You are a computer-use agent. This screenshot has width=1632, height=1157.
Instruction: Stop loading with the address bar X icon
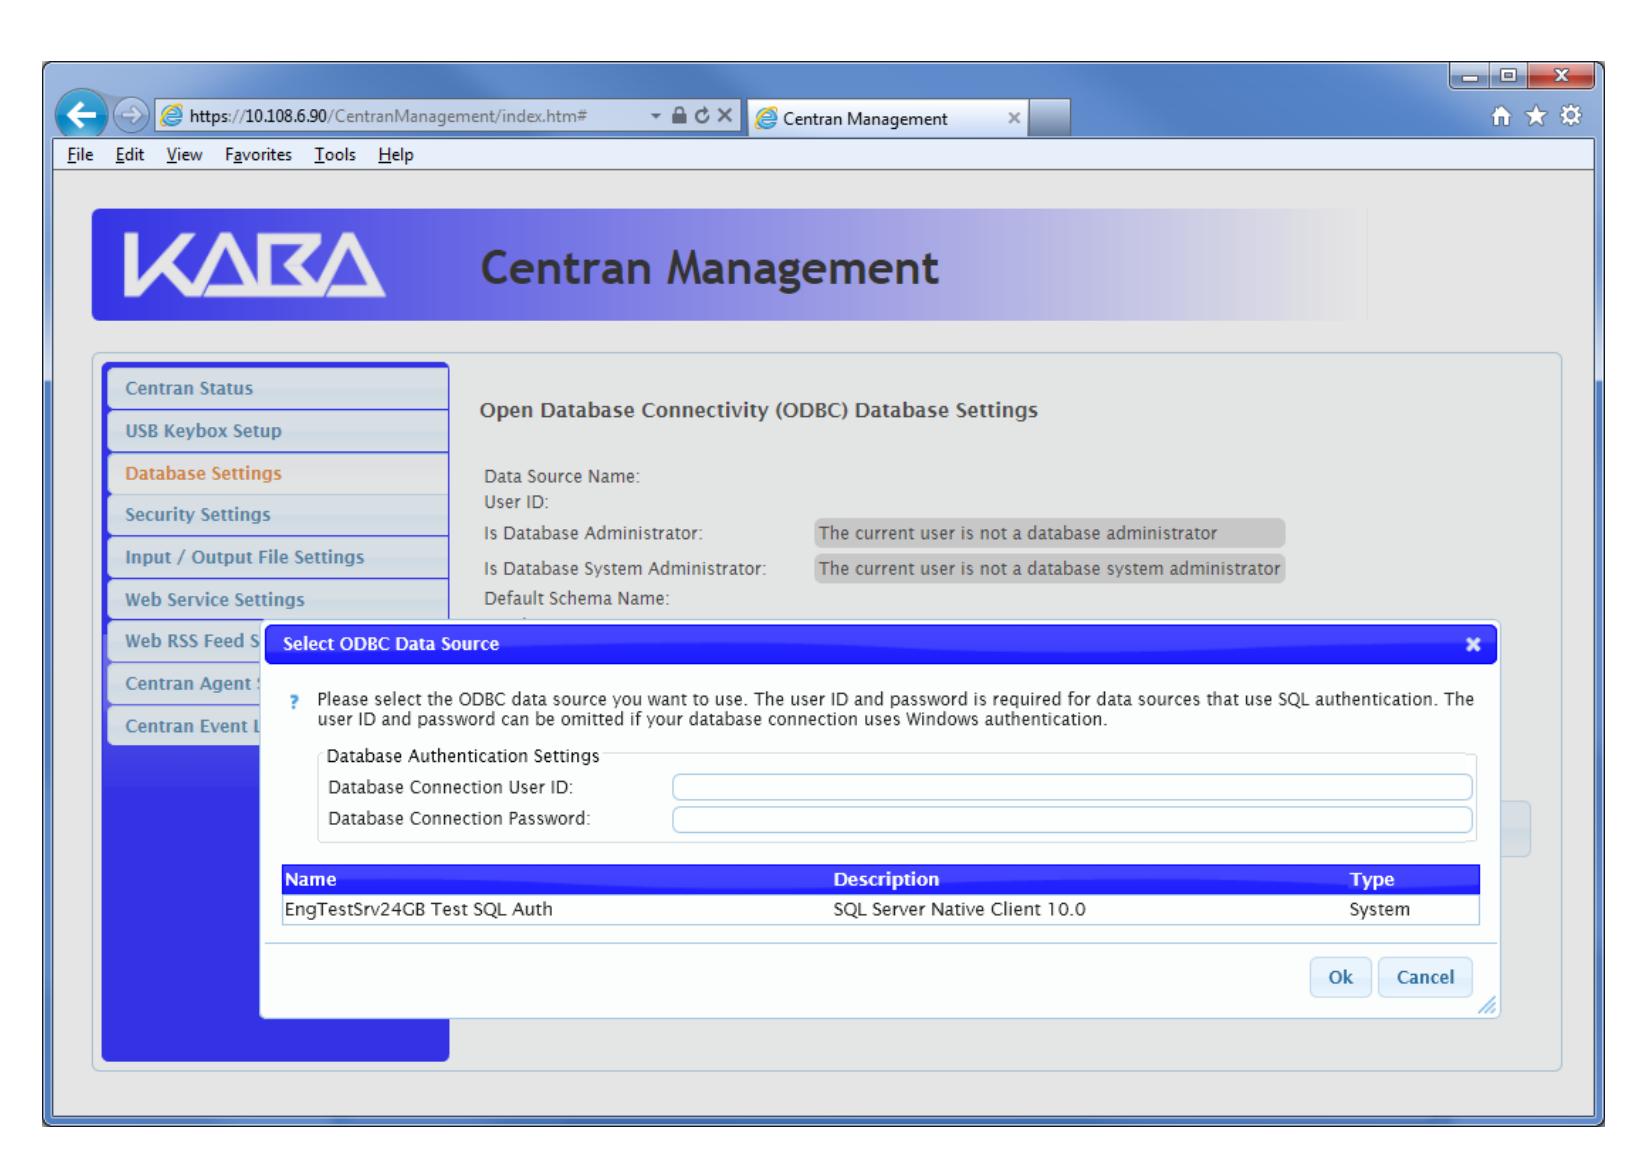point(724,117)
